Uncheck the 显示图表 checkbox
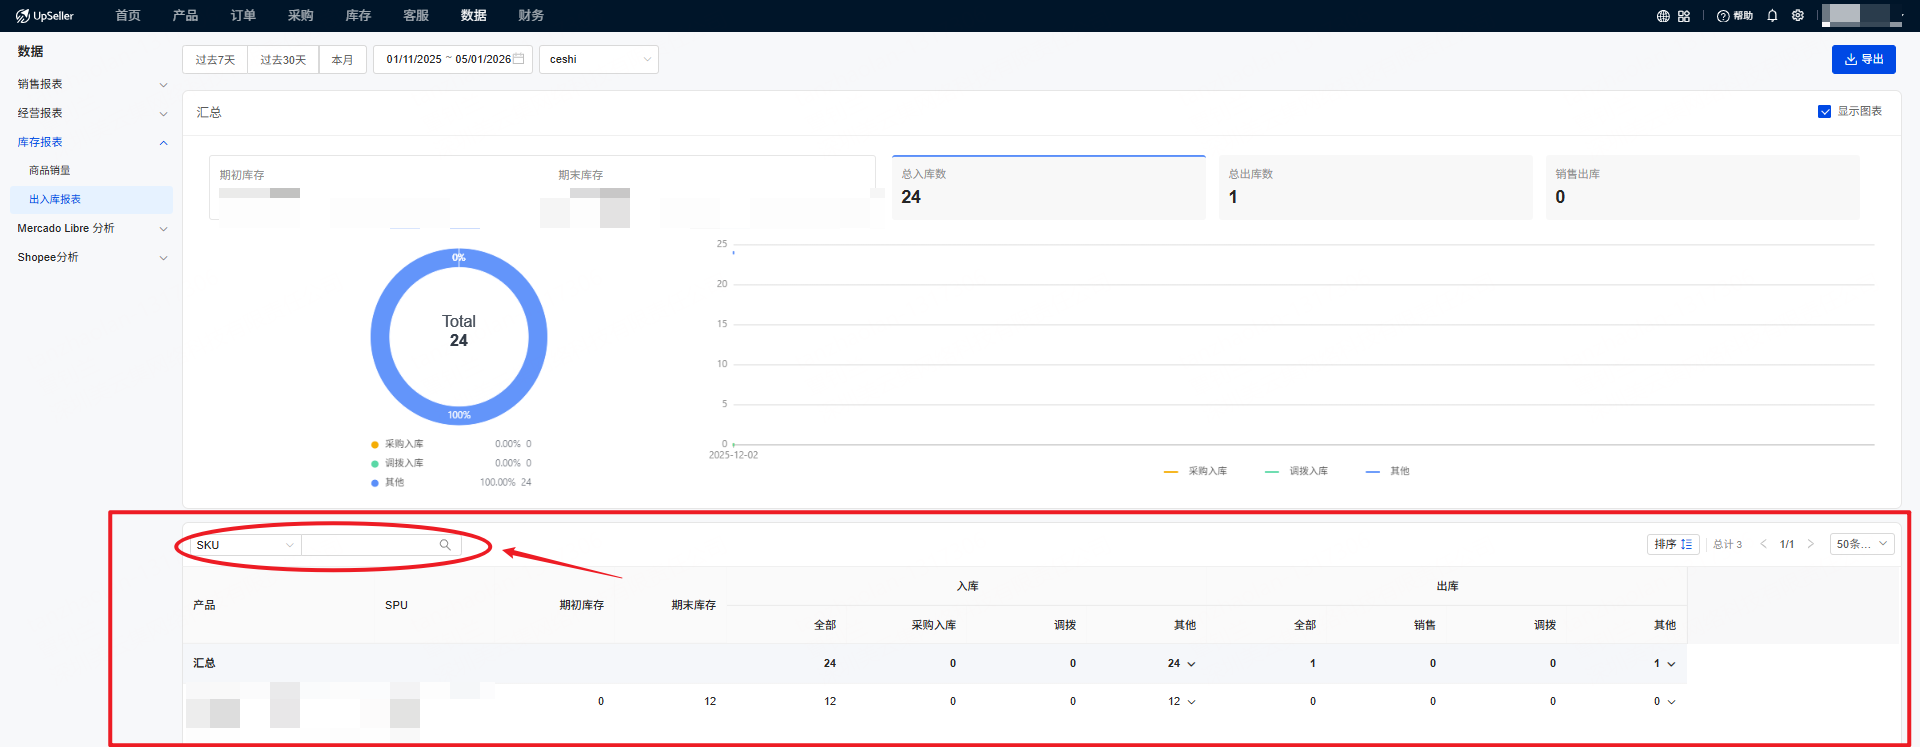1920x747 pixels. click(x=1824, y=112)
